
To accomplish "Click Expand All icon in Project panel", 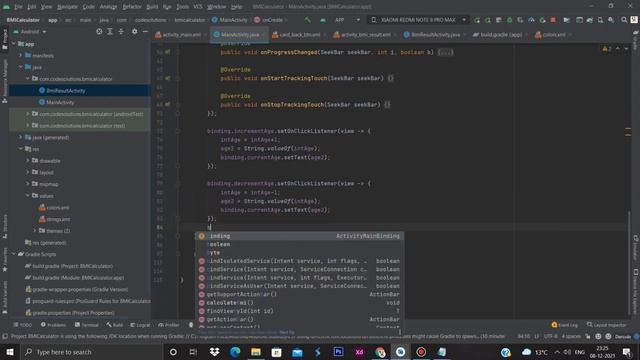I will click(110, 31).
